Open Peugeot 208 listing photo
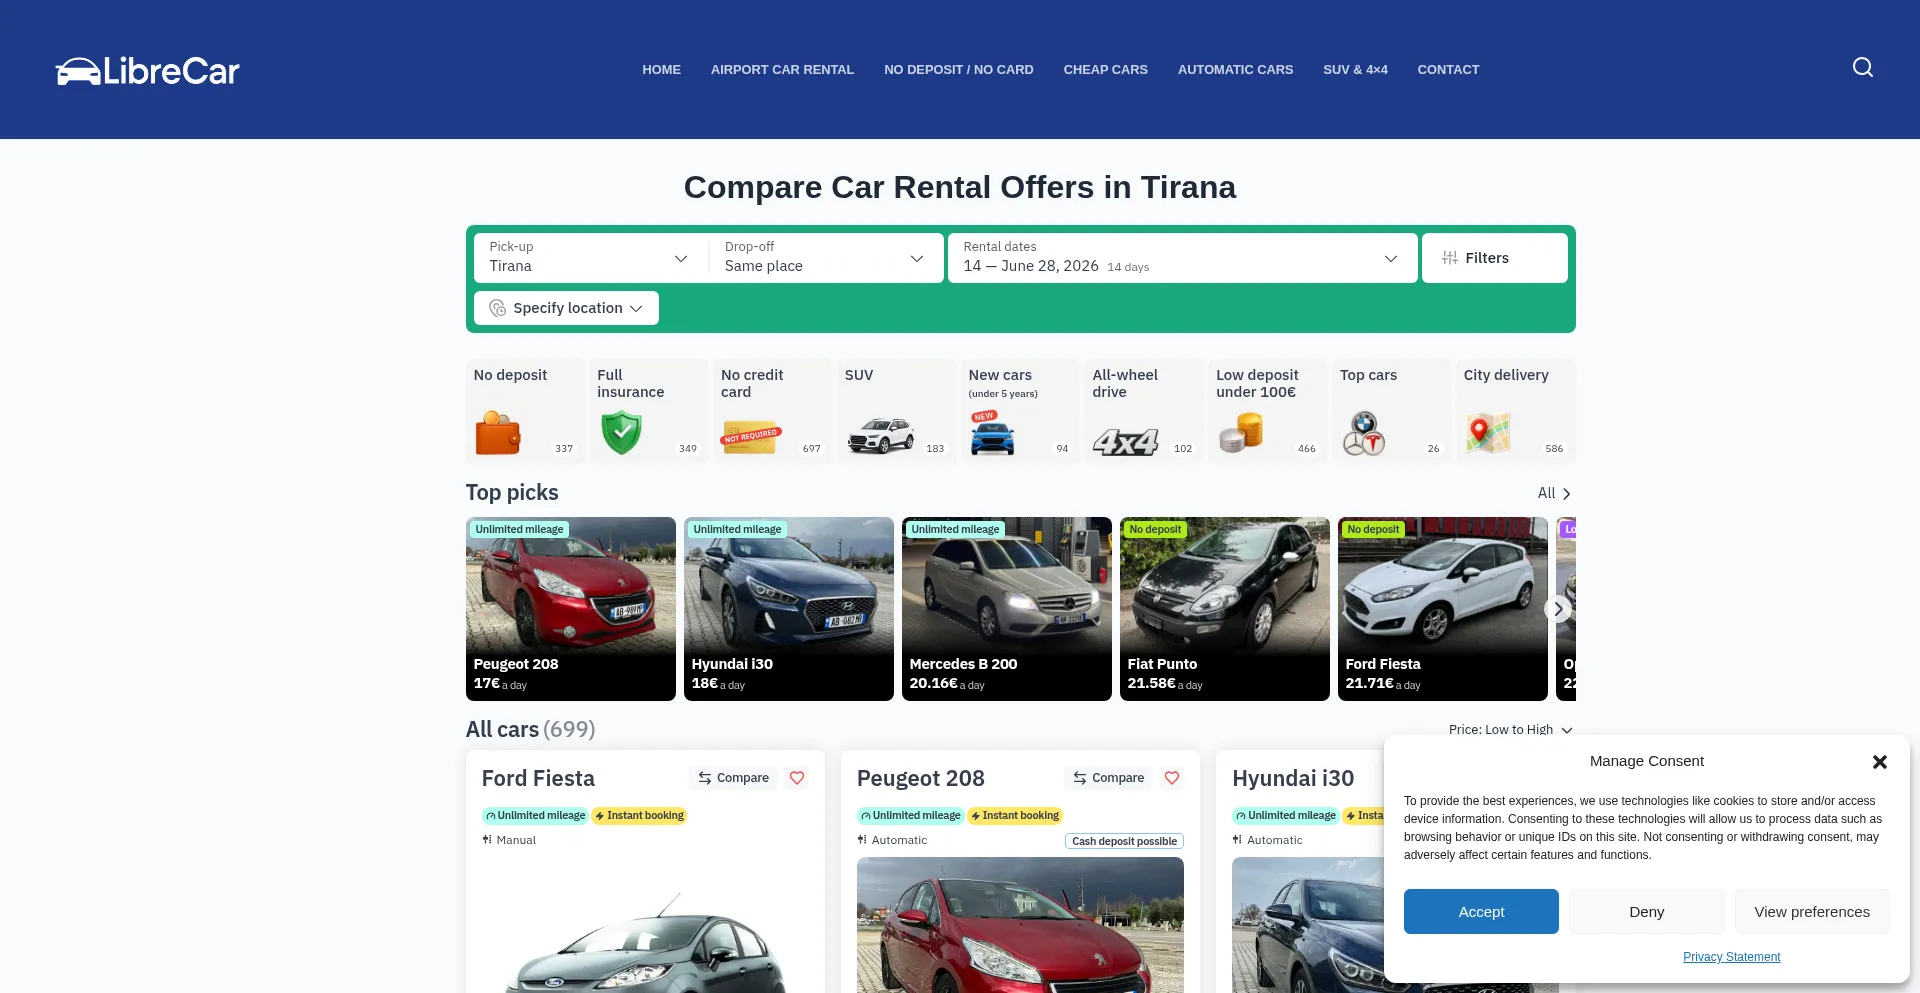1920x993 pixels. pos(1020,925)
